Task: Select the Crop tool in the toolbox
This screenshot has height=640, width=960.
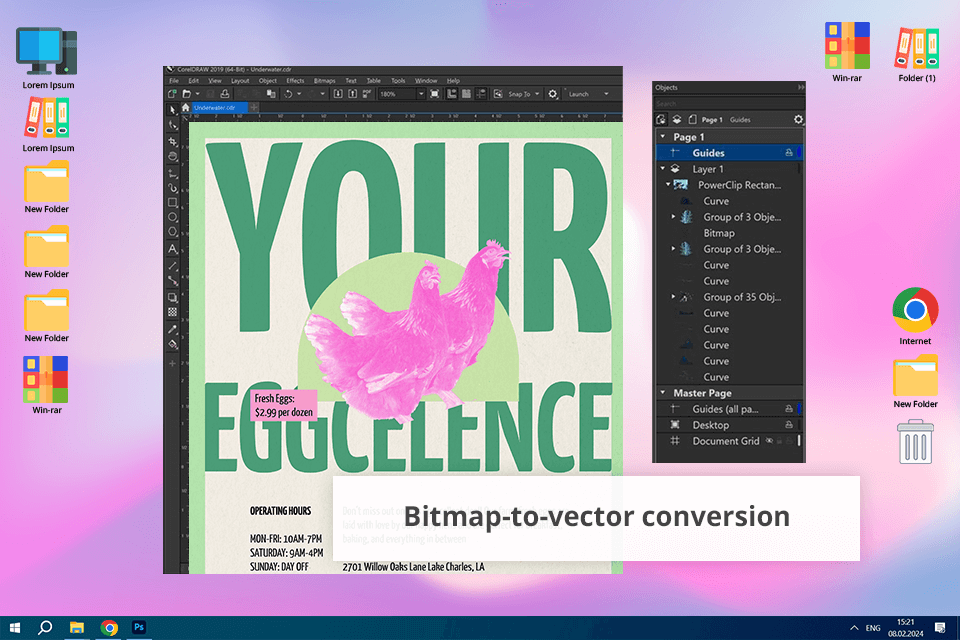Action: click(x=173, y=141)
